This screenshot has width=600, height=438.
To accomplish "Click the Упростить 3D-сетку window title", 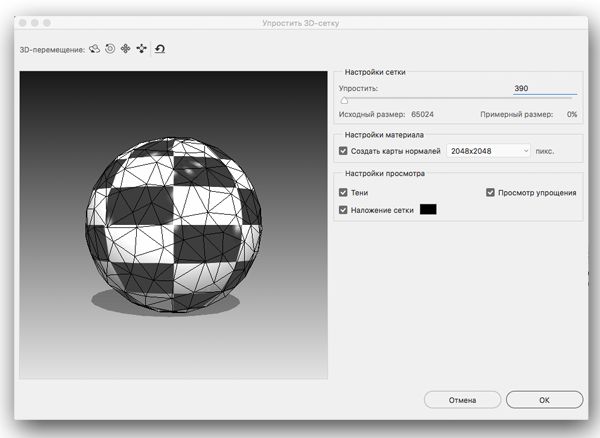I will pos(300,23).
